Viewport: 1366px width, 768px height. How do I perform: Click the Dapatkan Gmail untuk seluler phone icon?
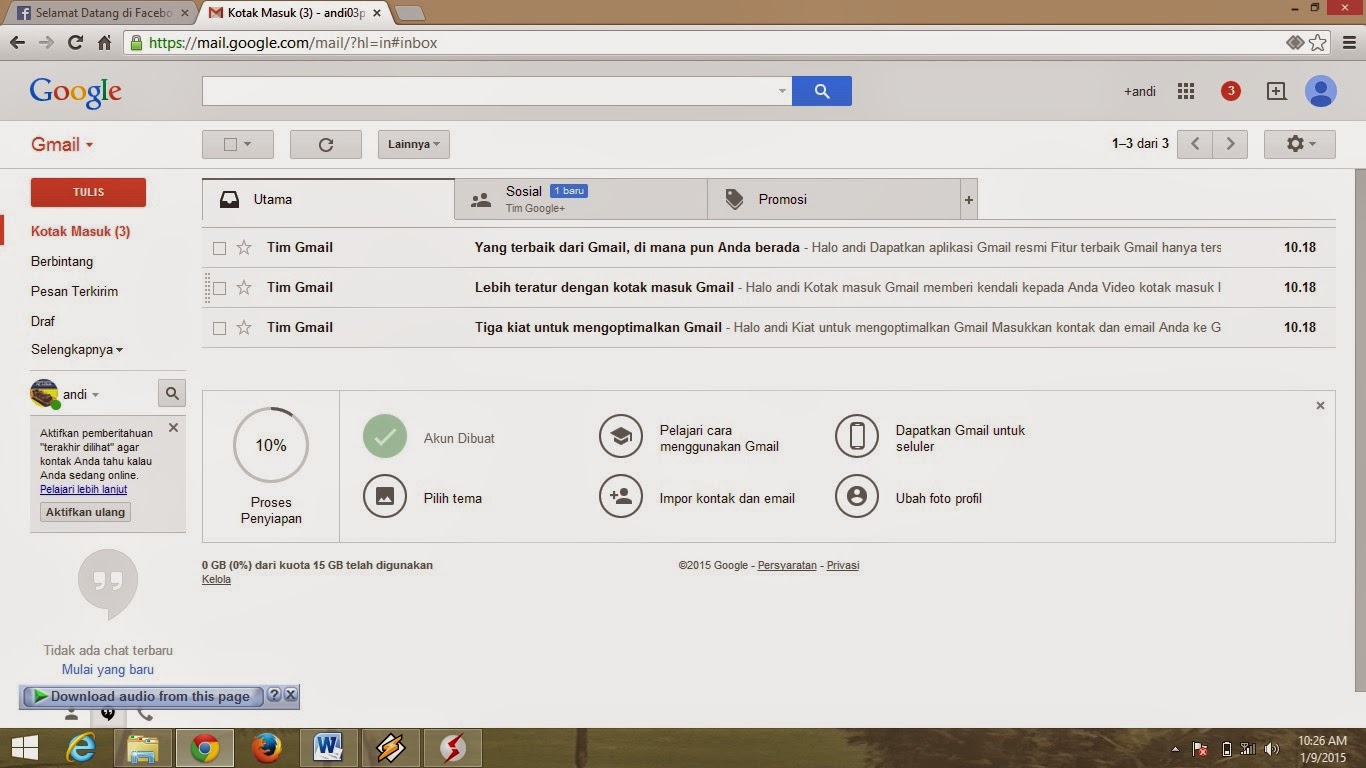857,436
